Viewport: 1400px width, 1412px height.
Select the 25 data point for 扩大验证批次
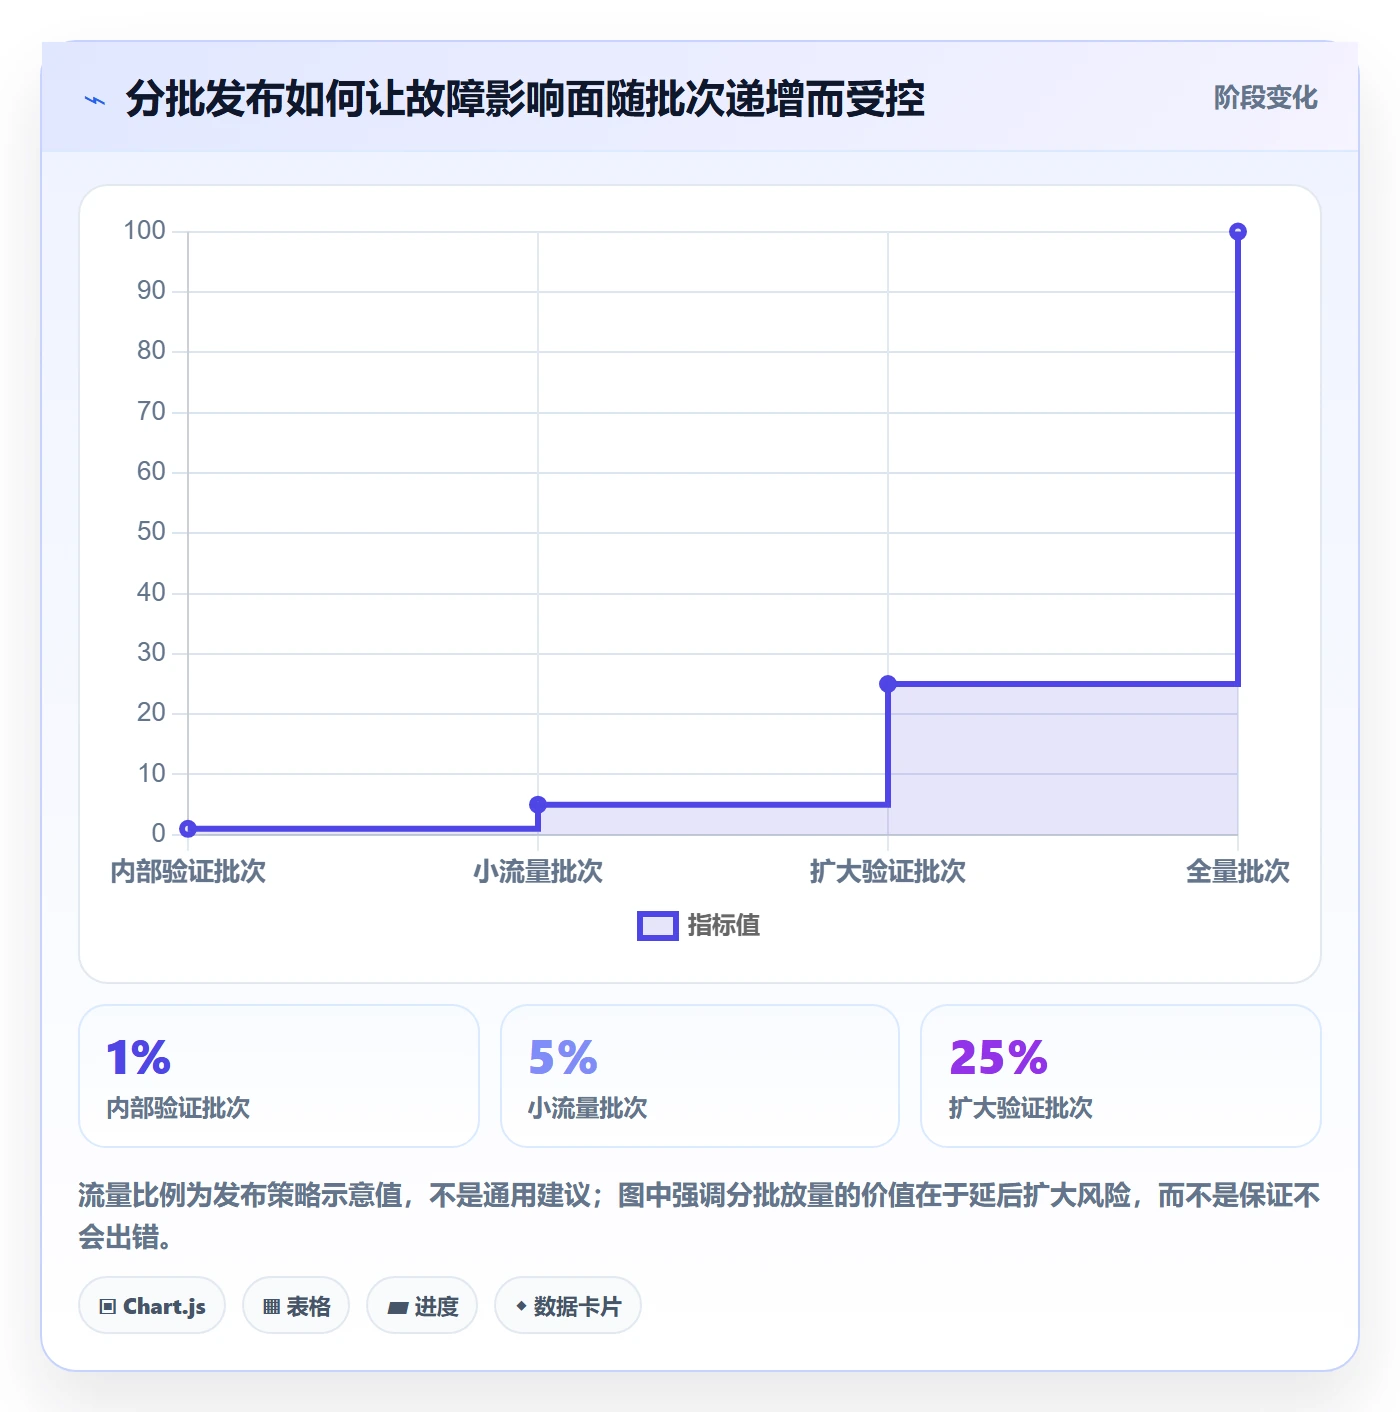pos(888,684)
